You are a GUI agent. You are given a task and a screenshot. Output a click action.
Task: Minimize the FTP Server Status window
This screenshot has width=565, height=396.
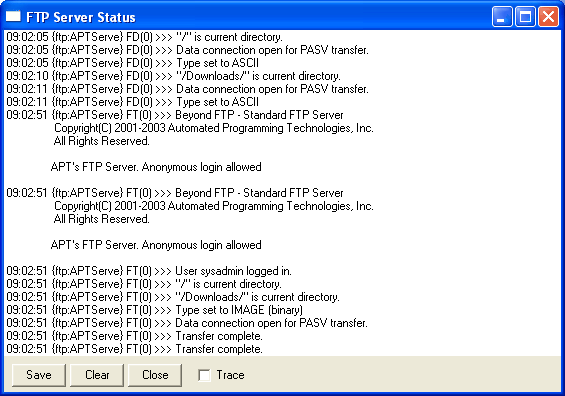point(502,17)
